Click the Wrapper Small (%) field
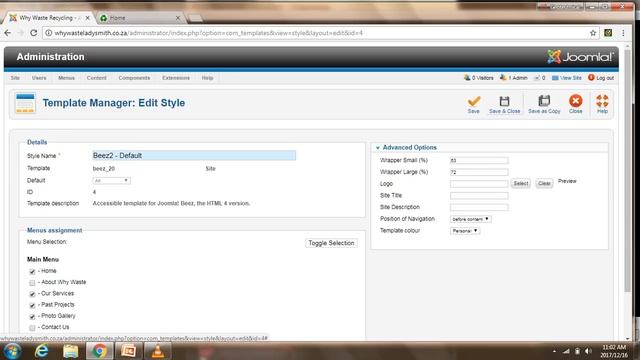This screenshot has height=360, width=640. (x=479, y=160)
